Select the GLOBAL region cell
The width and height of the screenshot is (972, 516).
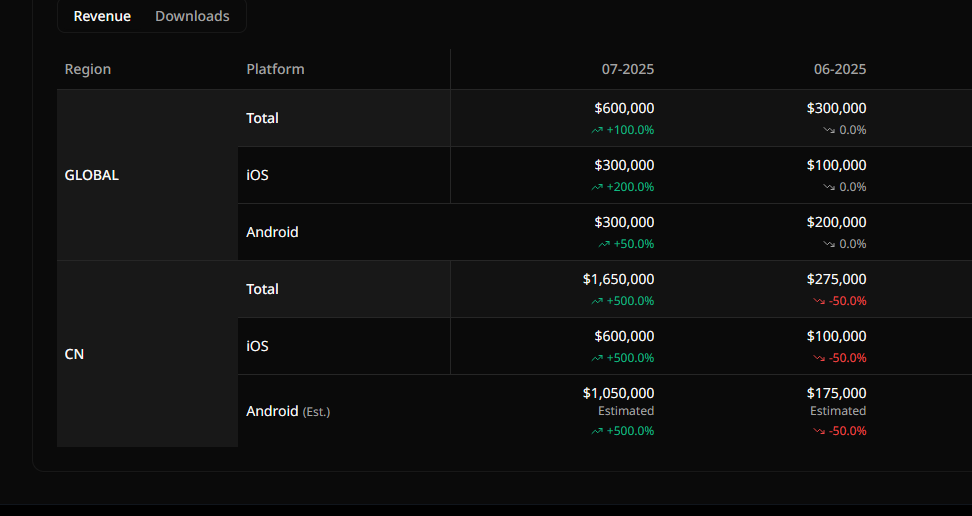click(x=148, y=175)
